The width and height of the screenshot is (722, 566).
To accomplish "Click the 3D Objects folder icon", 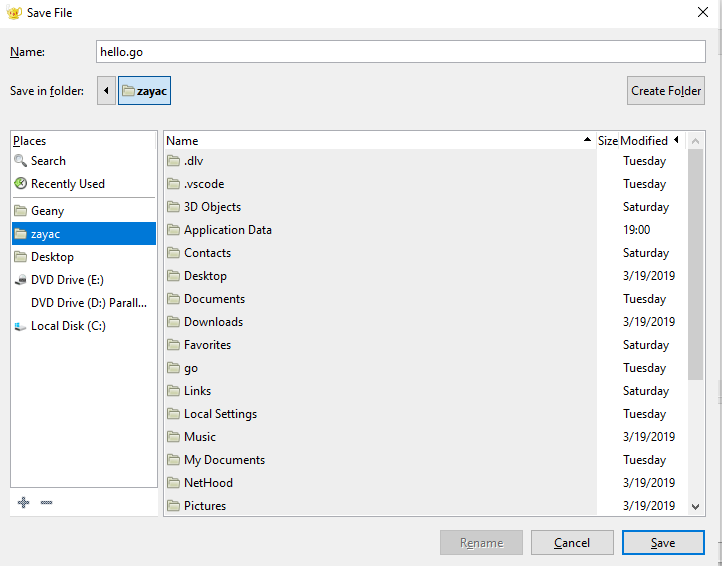I will coord(174,207).
